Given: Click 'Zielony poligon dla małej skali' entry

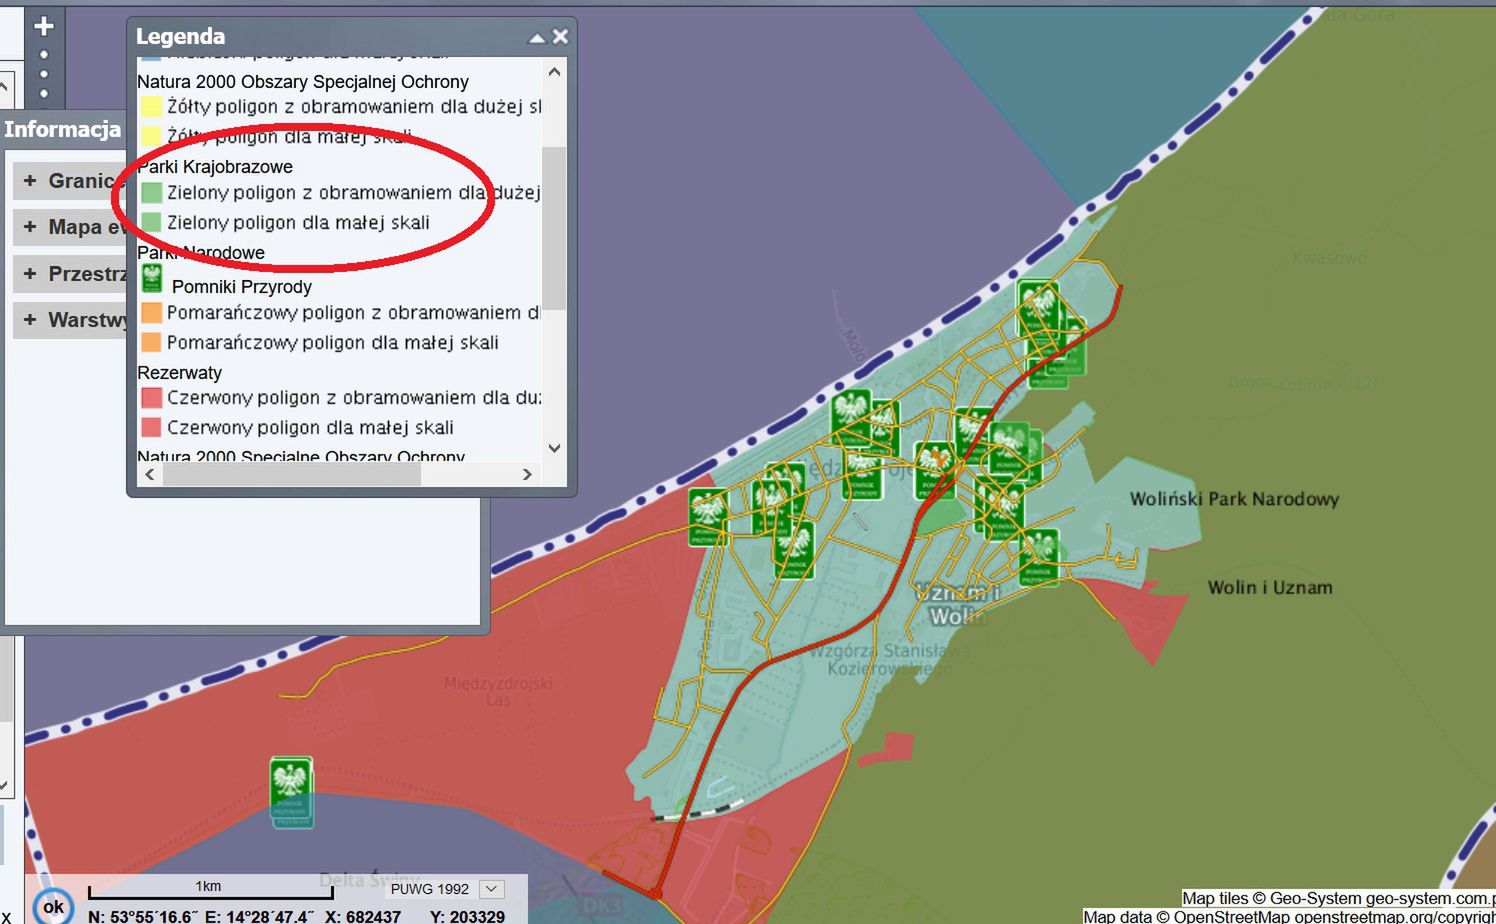Looking at the screenshot, I should click(x=298, y=222).
